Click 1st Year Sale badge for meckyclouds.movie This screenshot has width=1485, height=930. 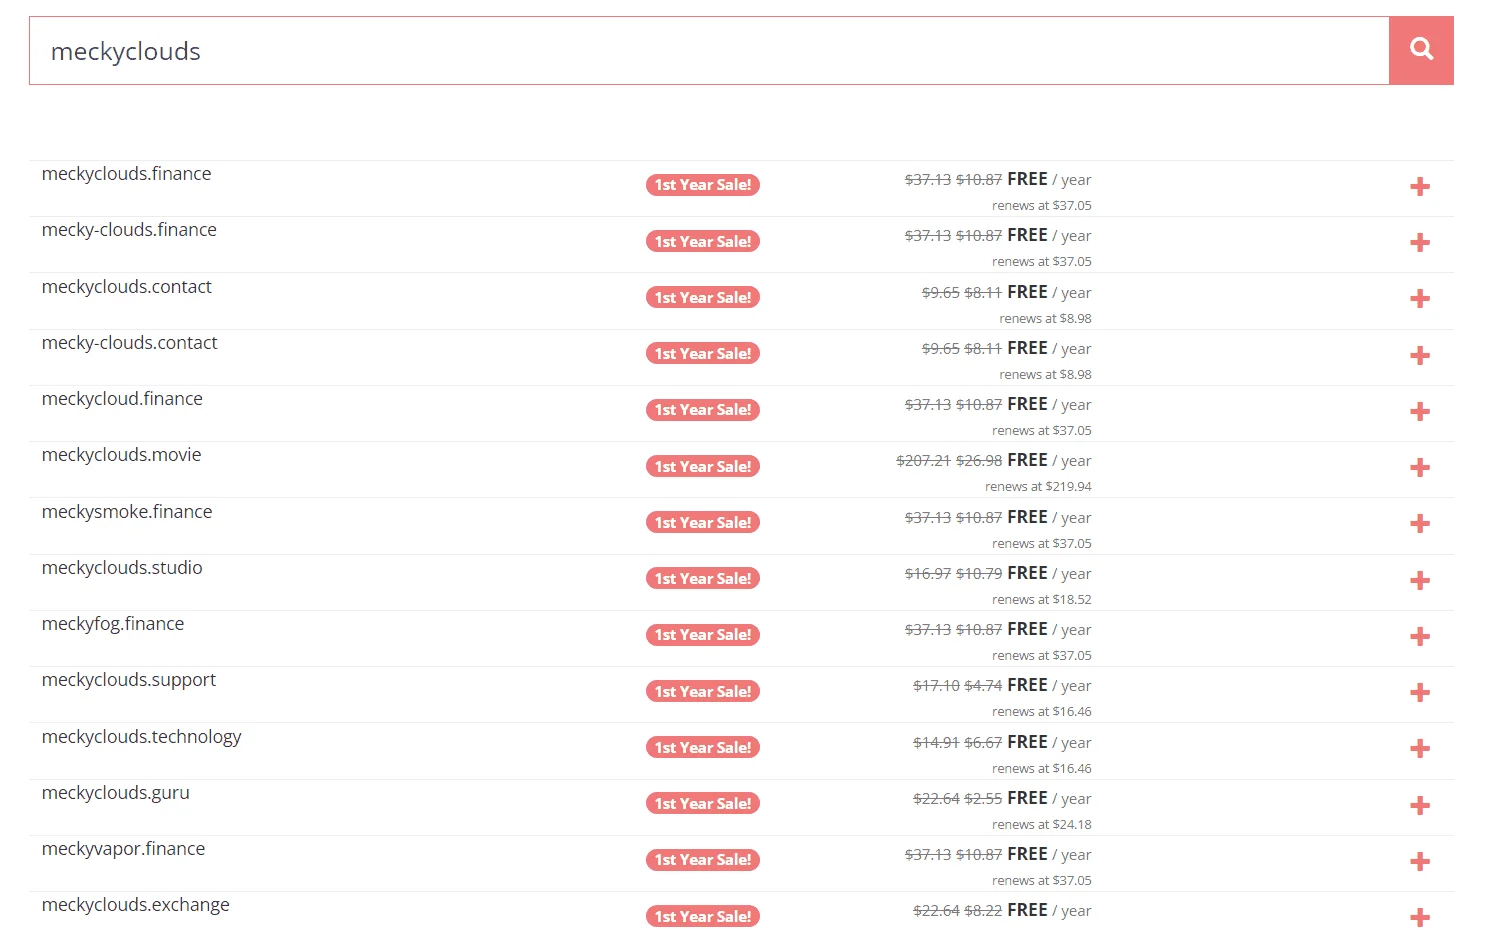(x=703, y=467)
